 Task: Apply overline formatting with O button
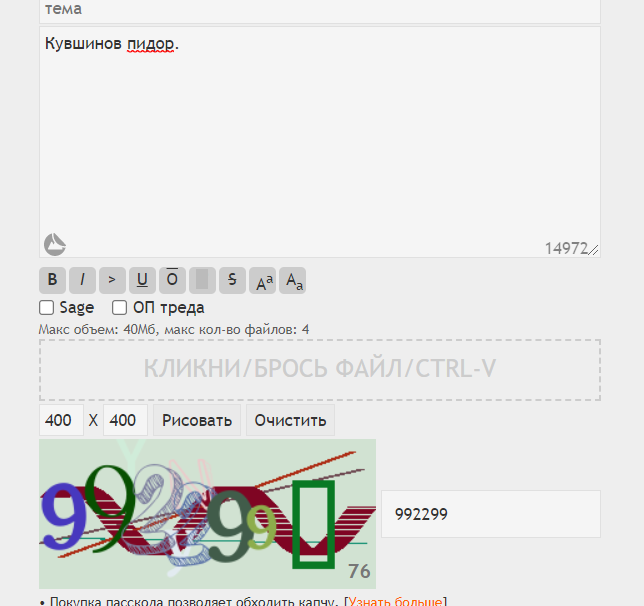(x=172, y=280)
